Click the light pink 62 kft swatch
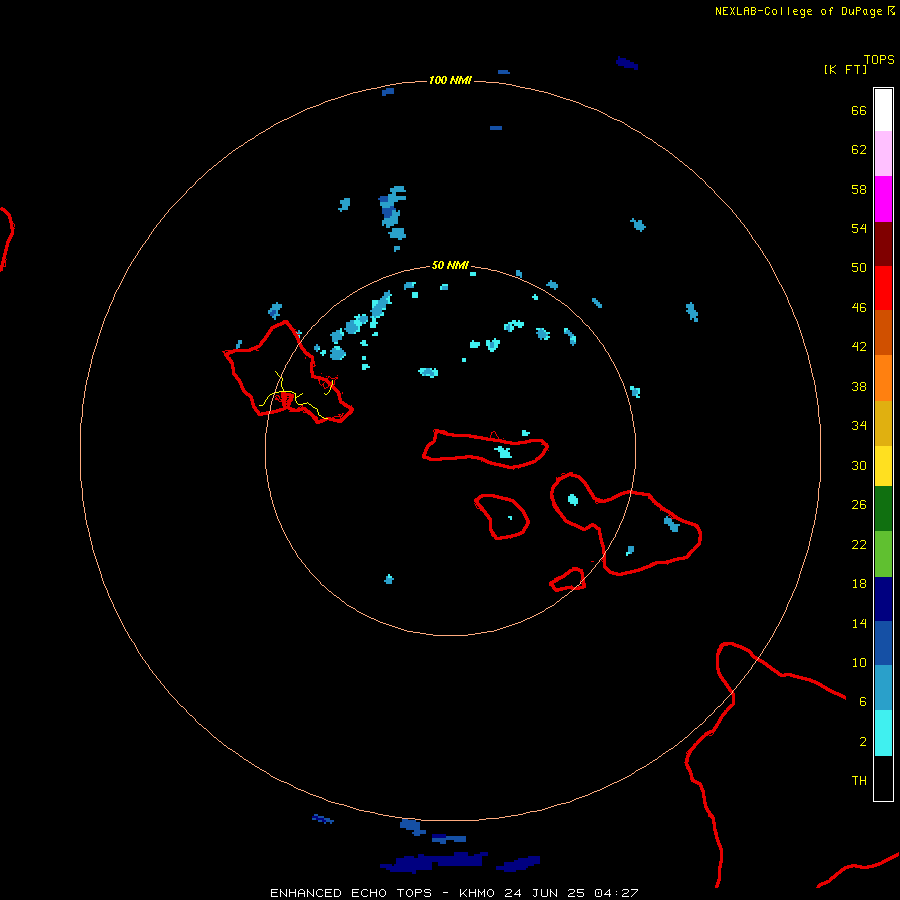 883,153
